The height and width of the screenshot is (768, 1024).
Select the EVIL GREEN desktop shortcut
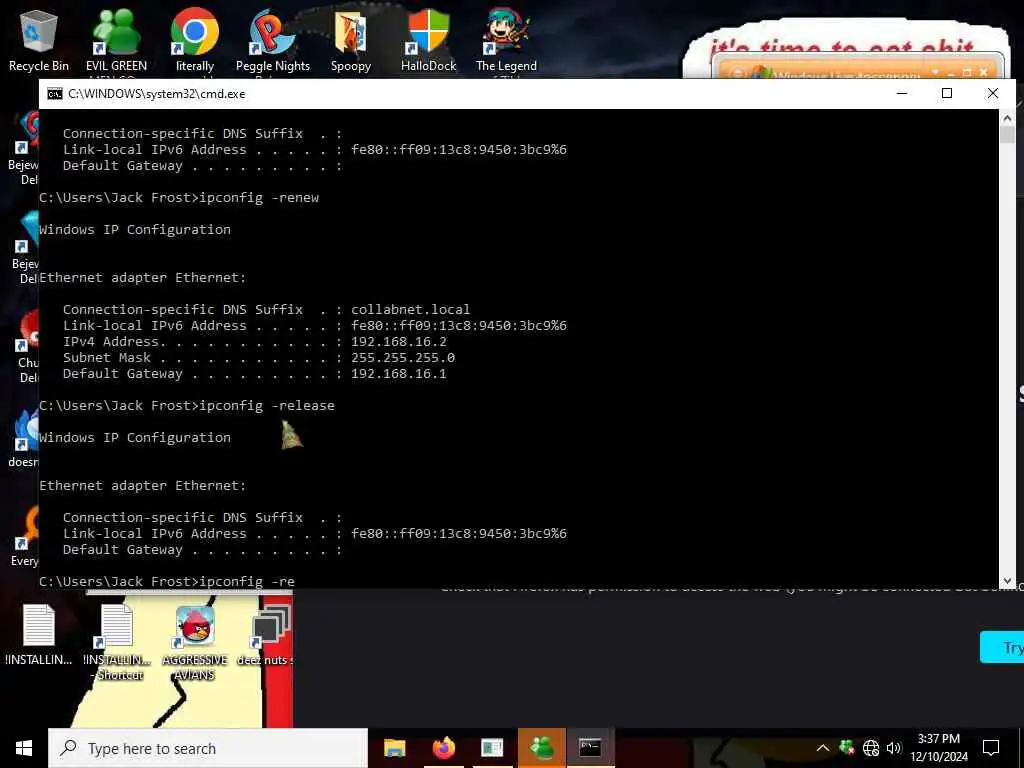[116, 40]
